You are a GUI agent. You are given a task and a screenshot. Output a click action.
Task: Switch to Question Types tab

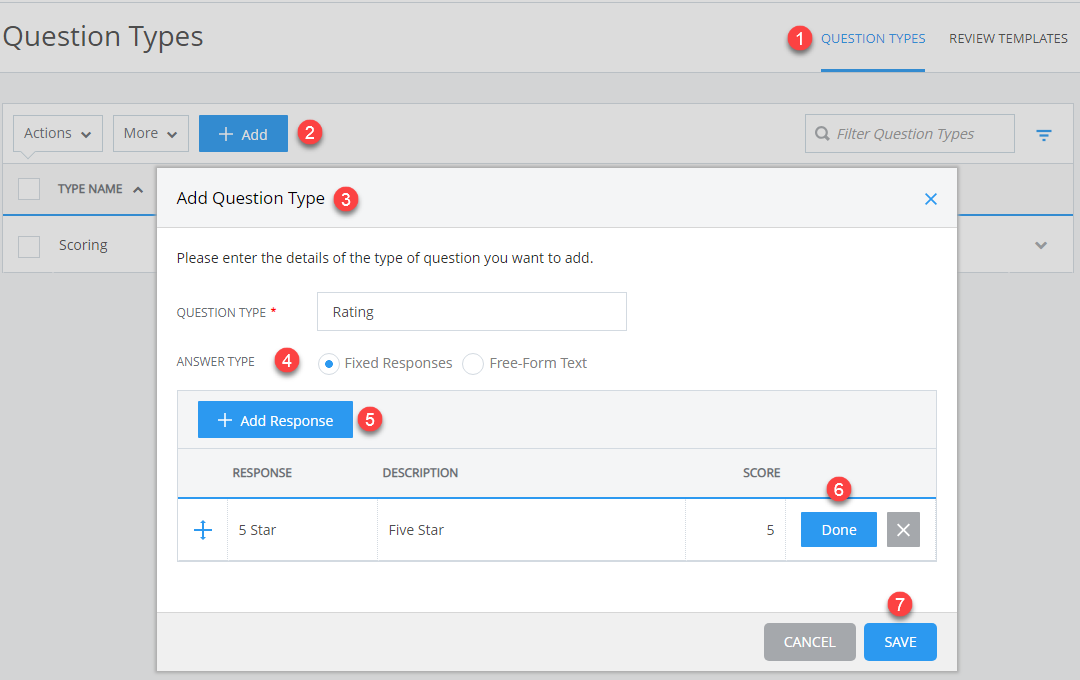(x=873, y=39)
